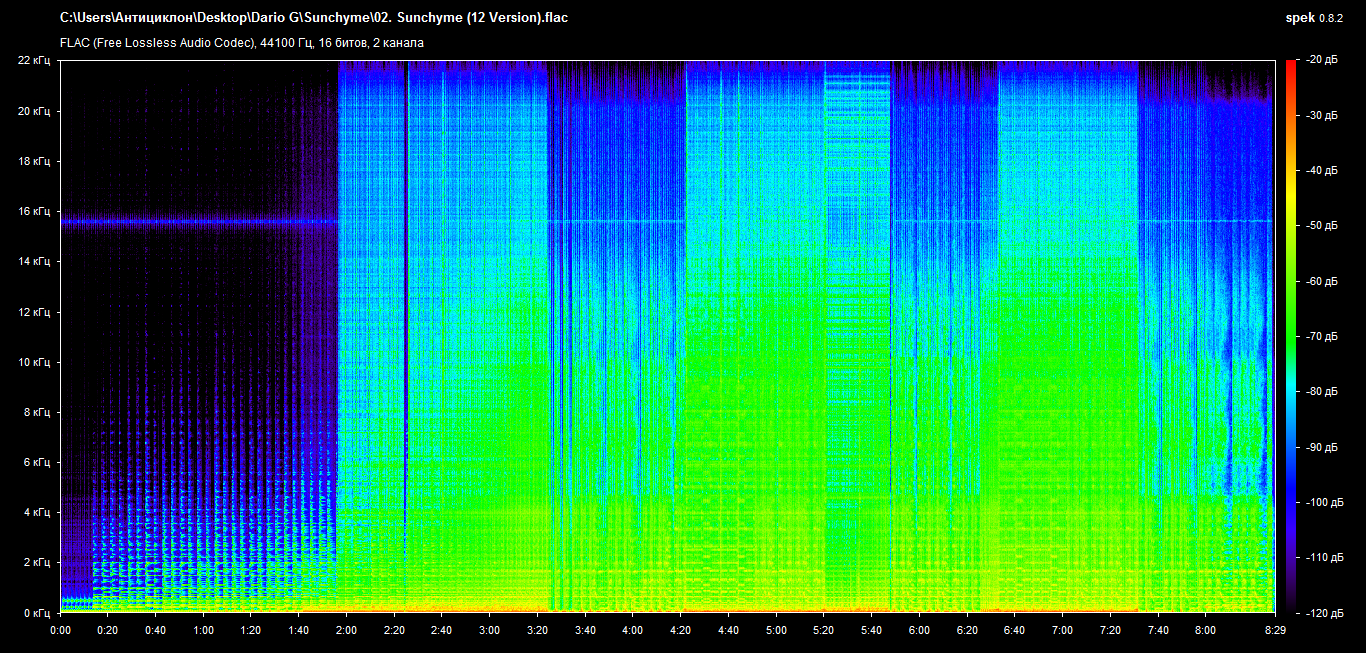Click the '18 кГц' frequency axis label
The height and width of the screenshot is (653, 1366).
tap(34, 161)
